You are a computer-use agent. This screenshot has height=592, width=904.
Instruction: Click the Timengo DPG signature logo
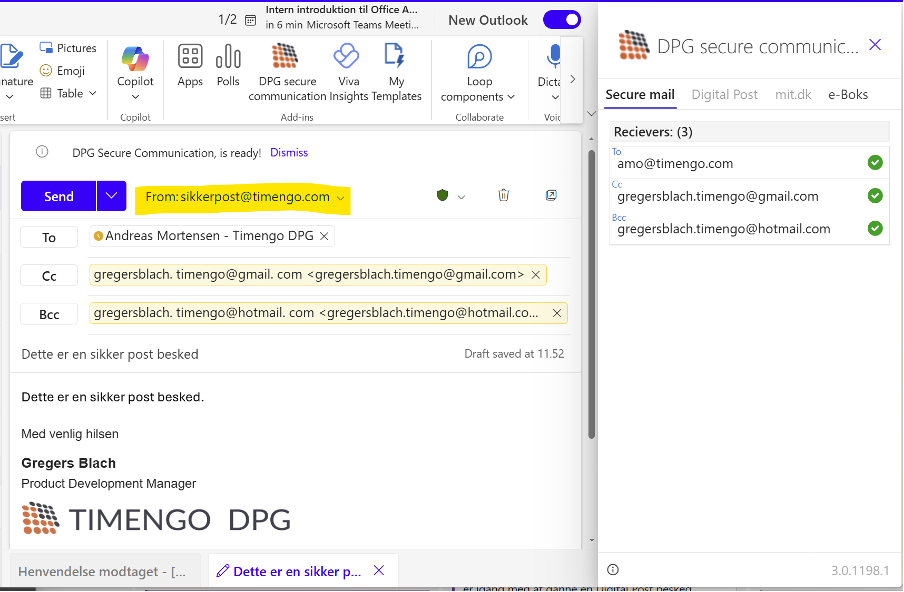pos(156,518)
